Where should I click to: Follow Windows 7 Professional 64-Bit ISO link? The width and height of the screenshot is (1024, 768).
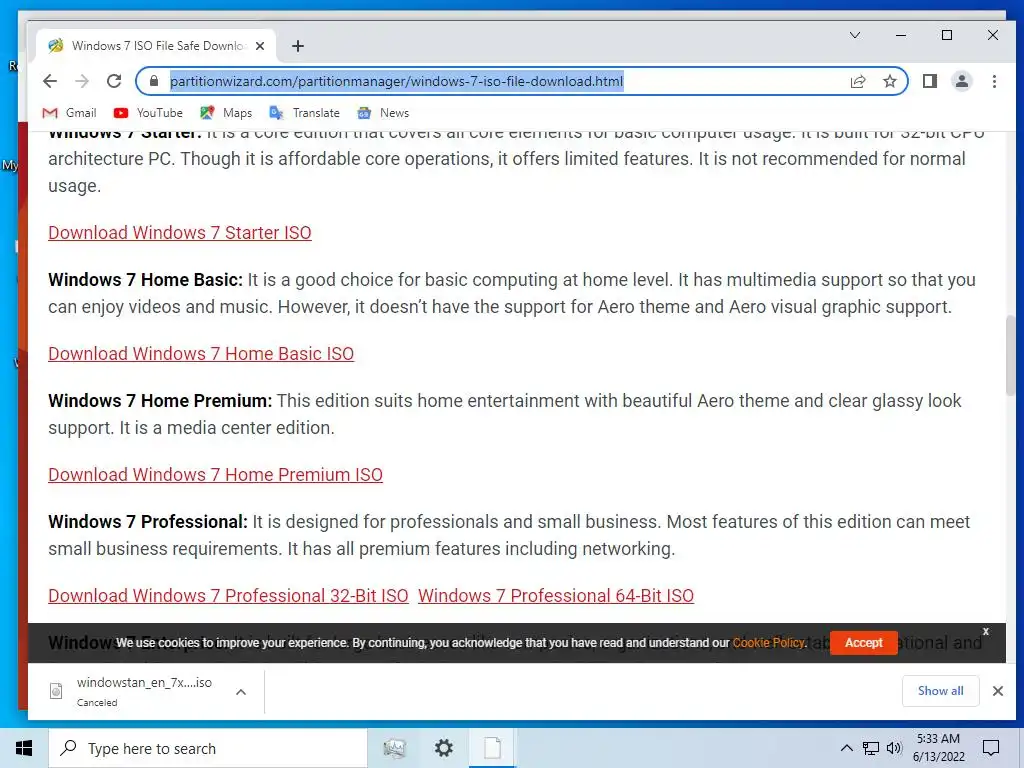(x=556, y=596)
